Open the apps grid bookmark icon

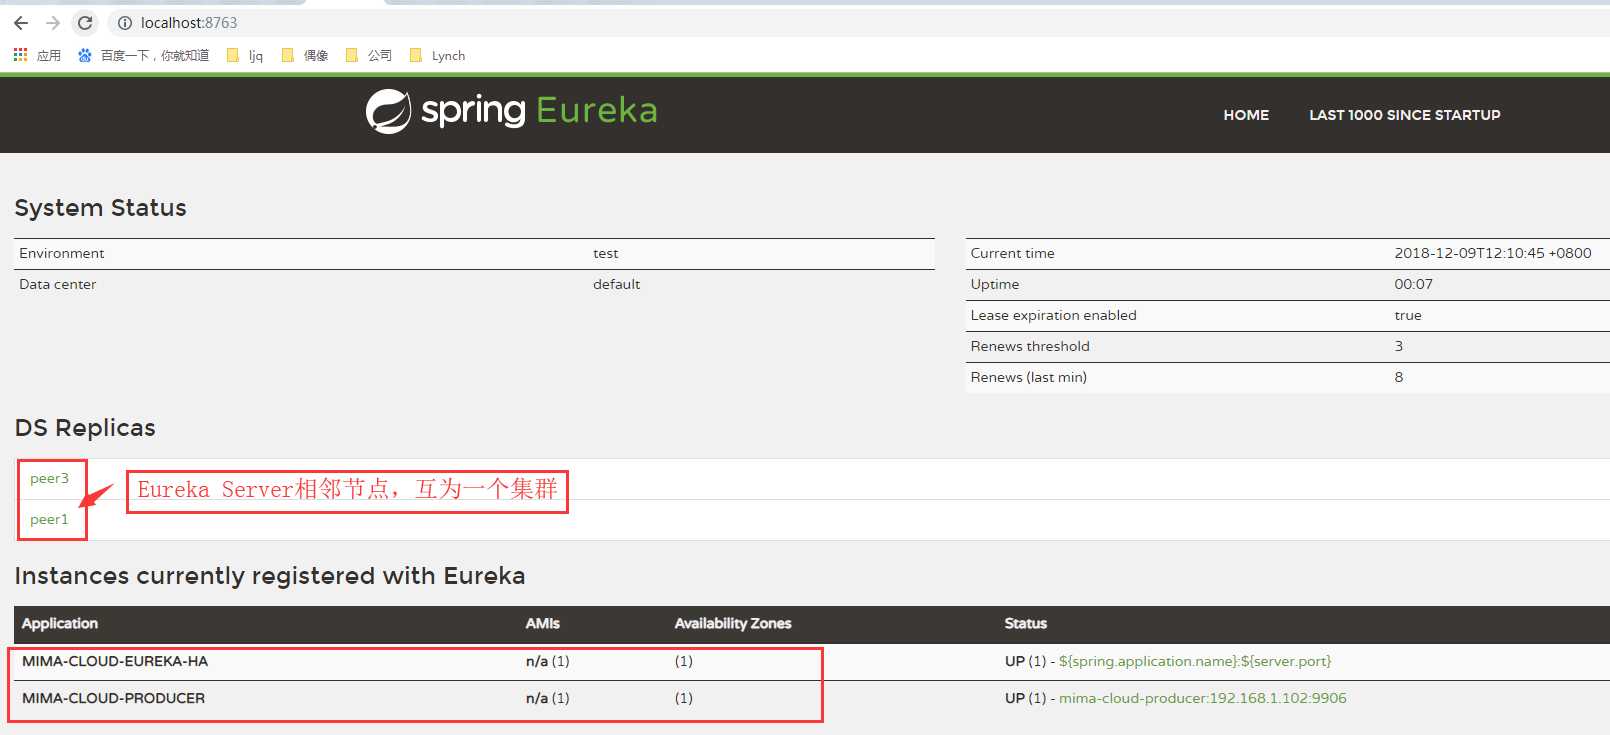[x=20, y=55]
